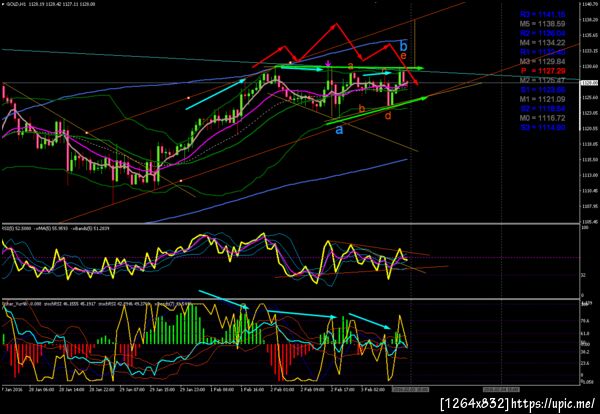This screenshot has height=414, width=600.
Task: Select the M1 = 1121.09 pivot label
Action: click(542, 99)
